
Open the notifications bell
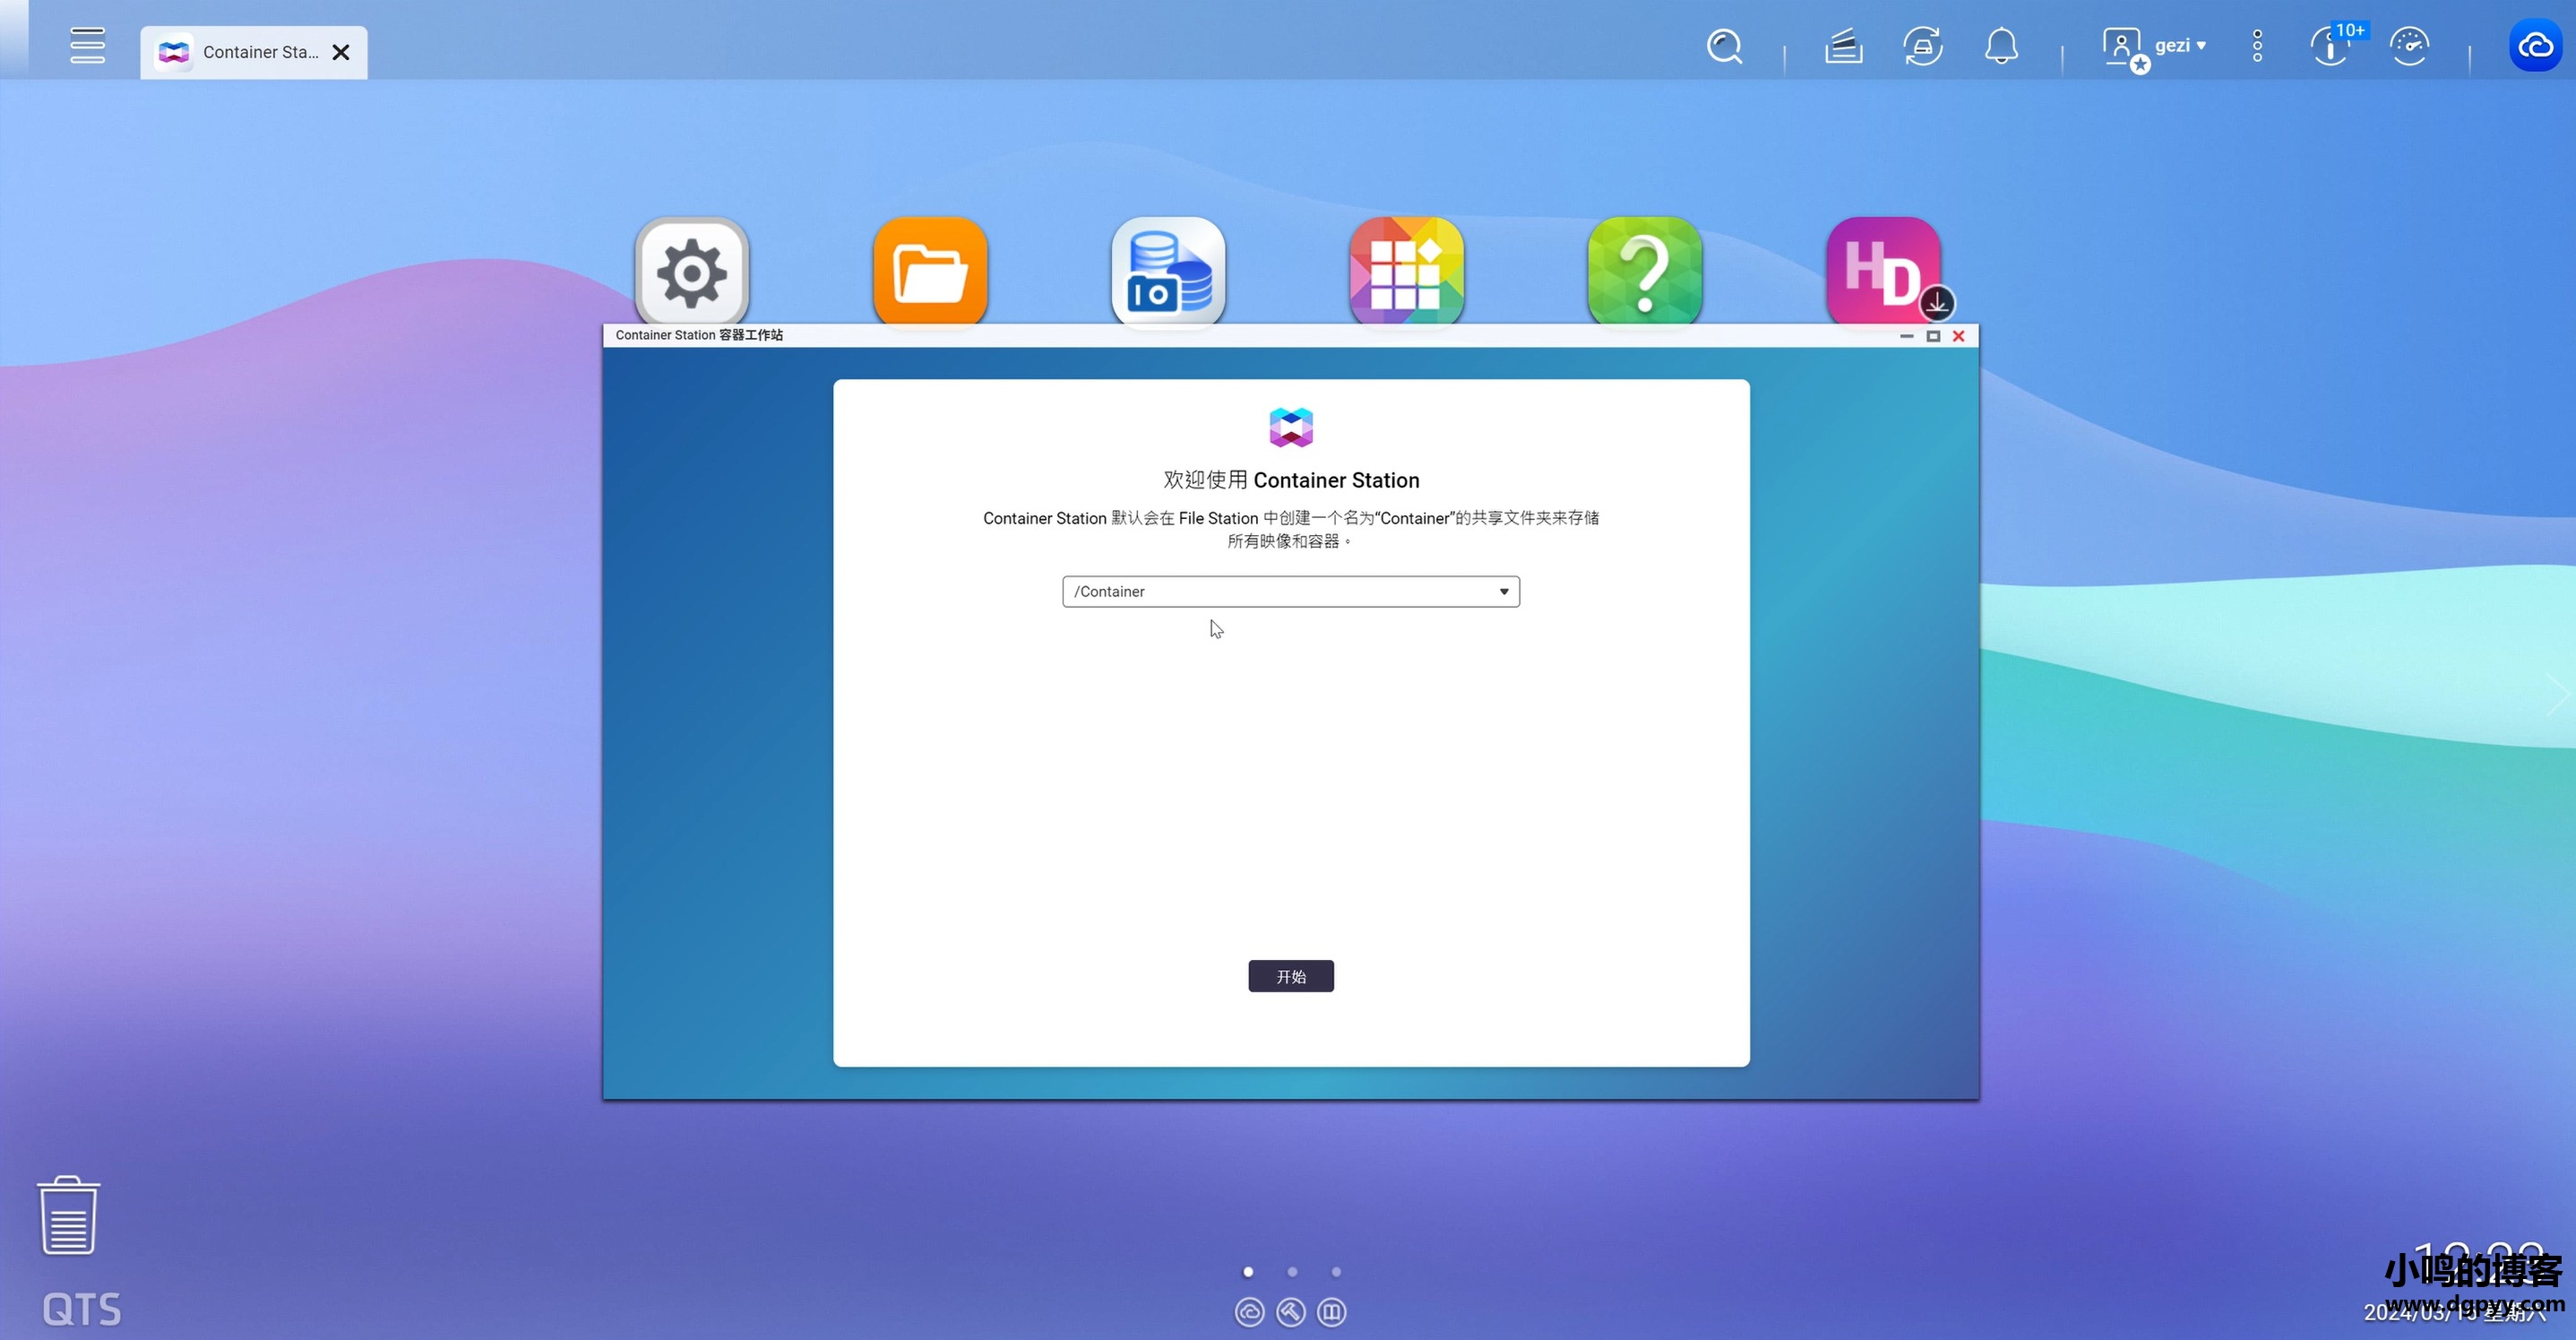pos(2001,46)
